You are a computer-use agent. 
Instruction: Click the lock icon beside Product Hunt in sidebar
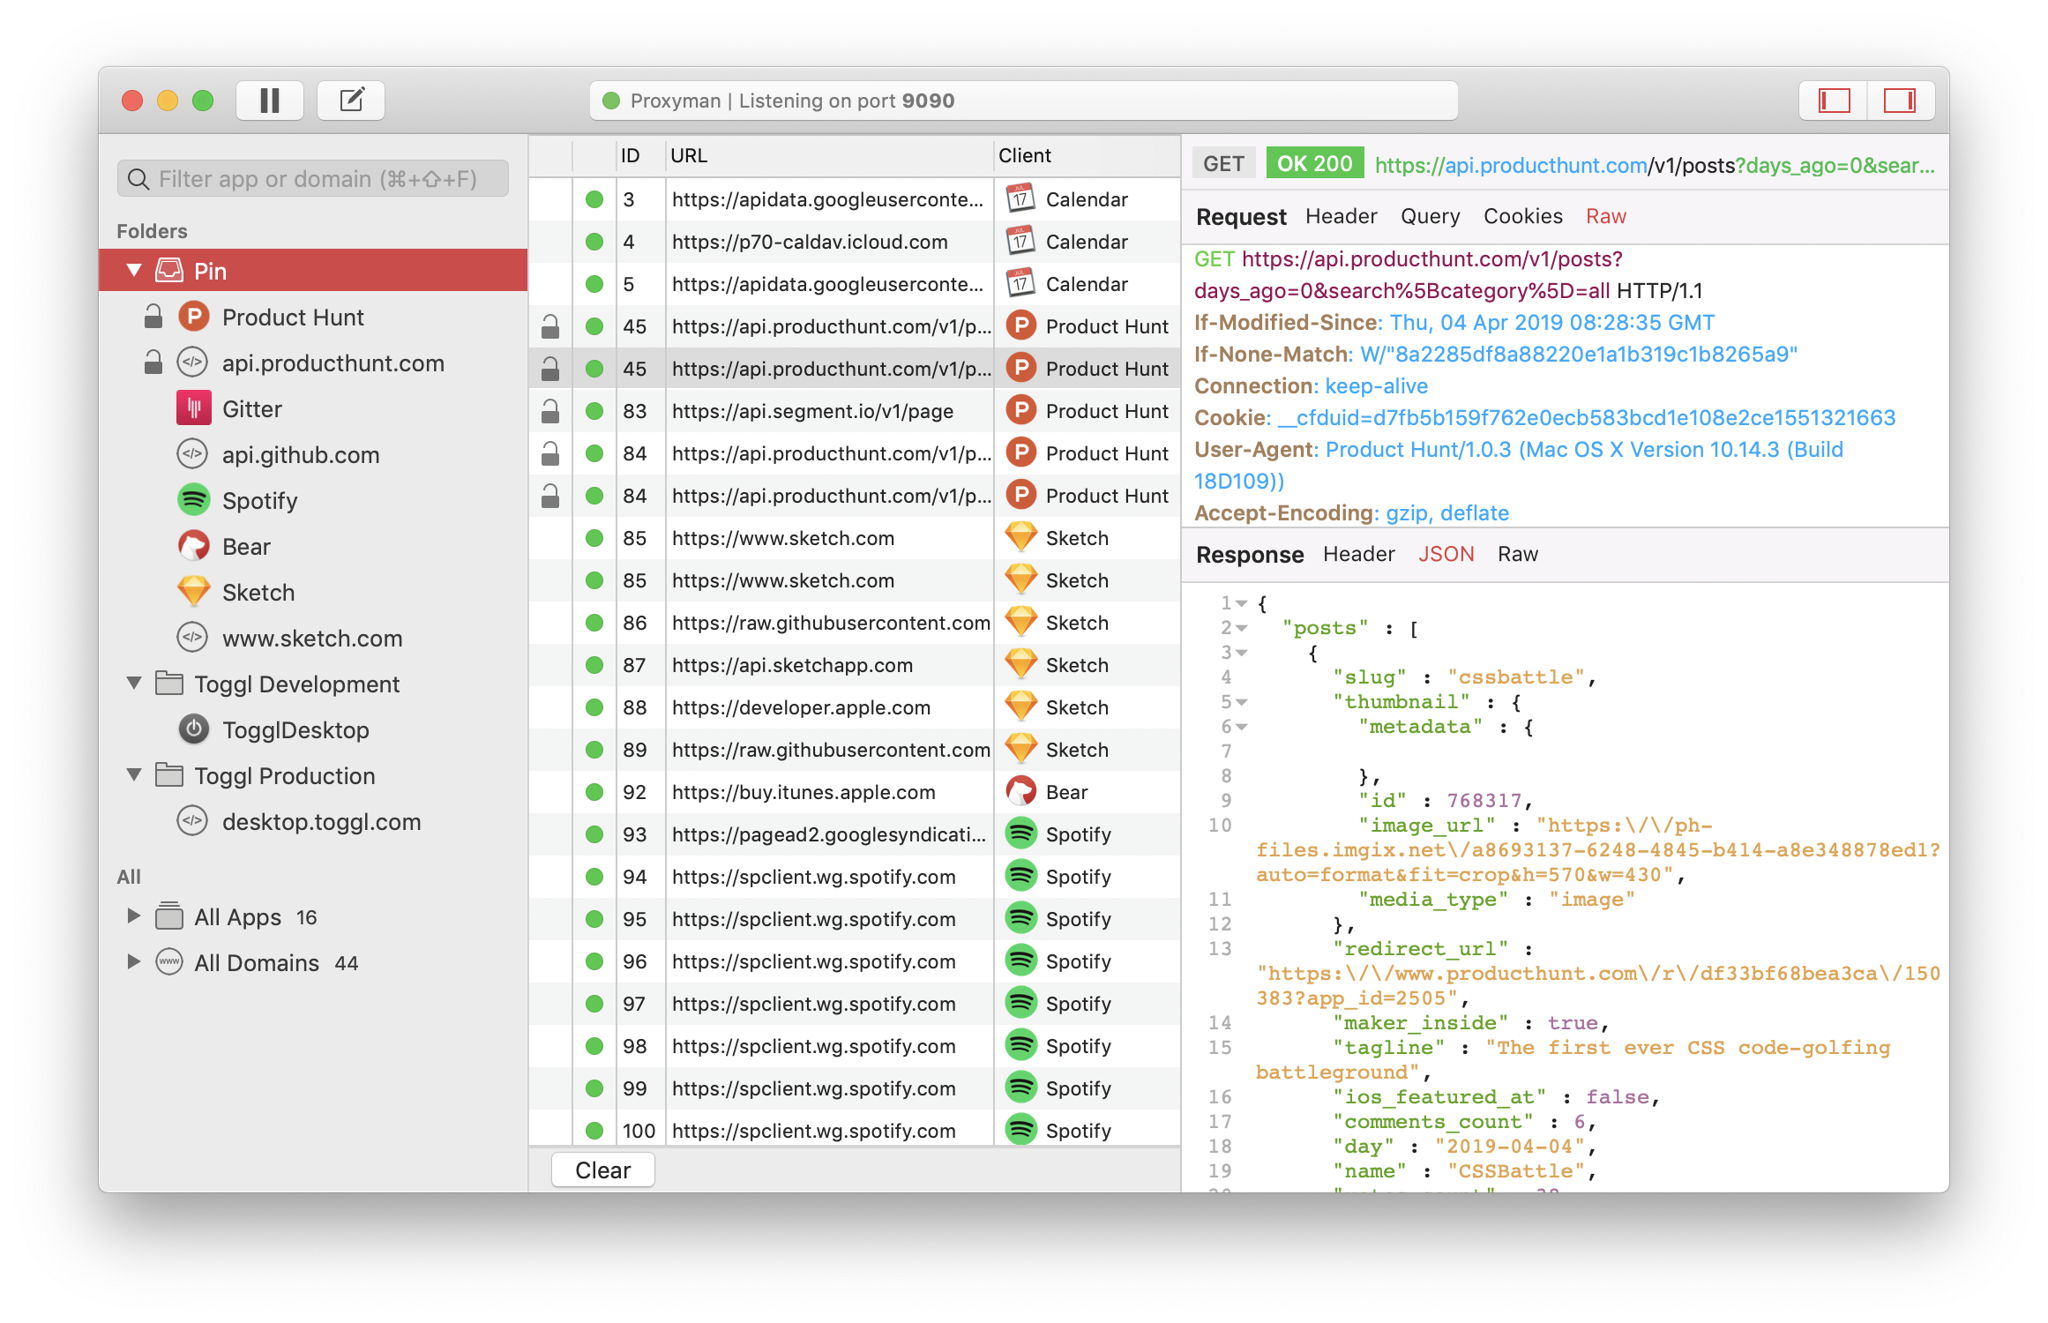coord(153,317)
